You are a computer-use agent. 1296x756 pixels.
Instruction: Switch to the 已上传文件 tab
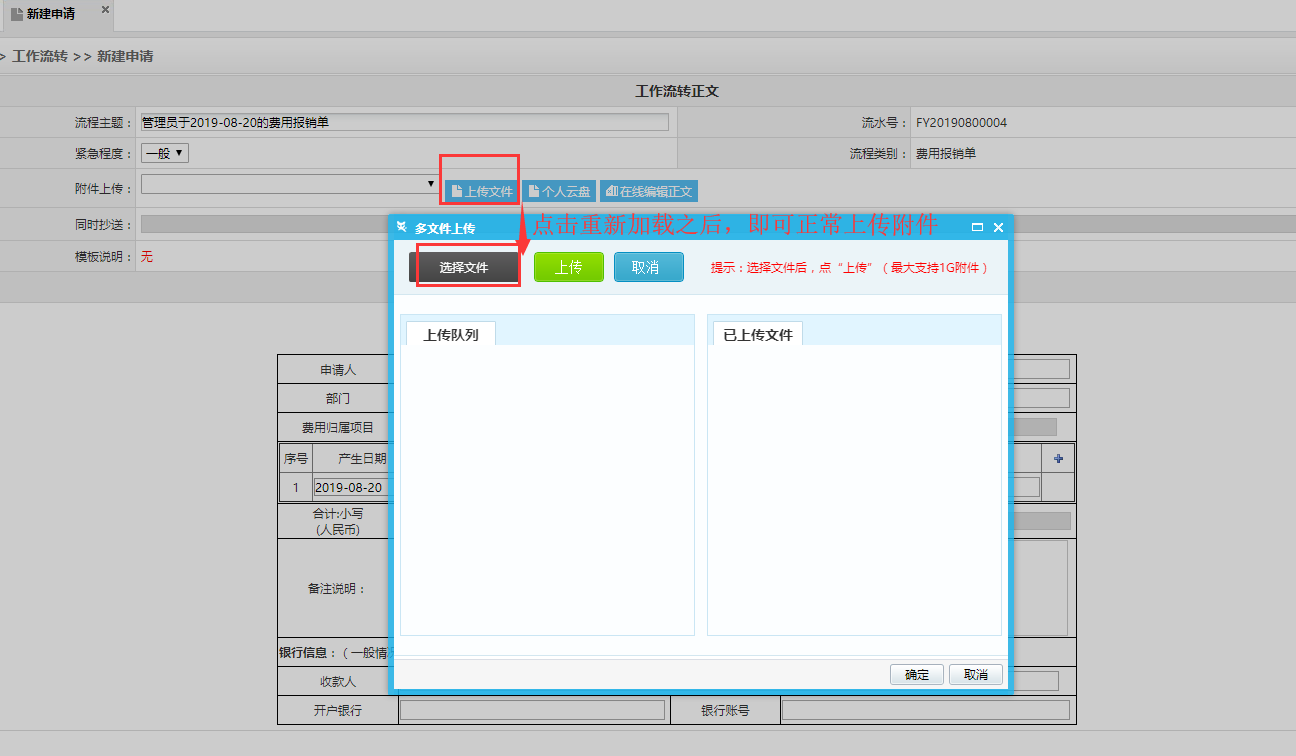[x=757, y=335]
